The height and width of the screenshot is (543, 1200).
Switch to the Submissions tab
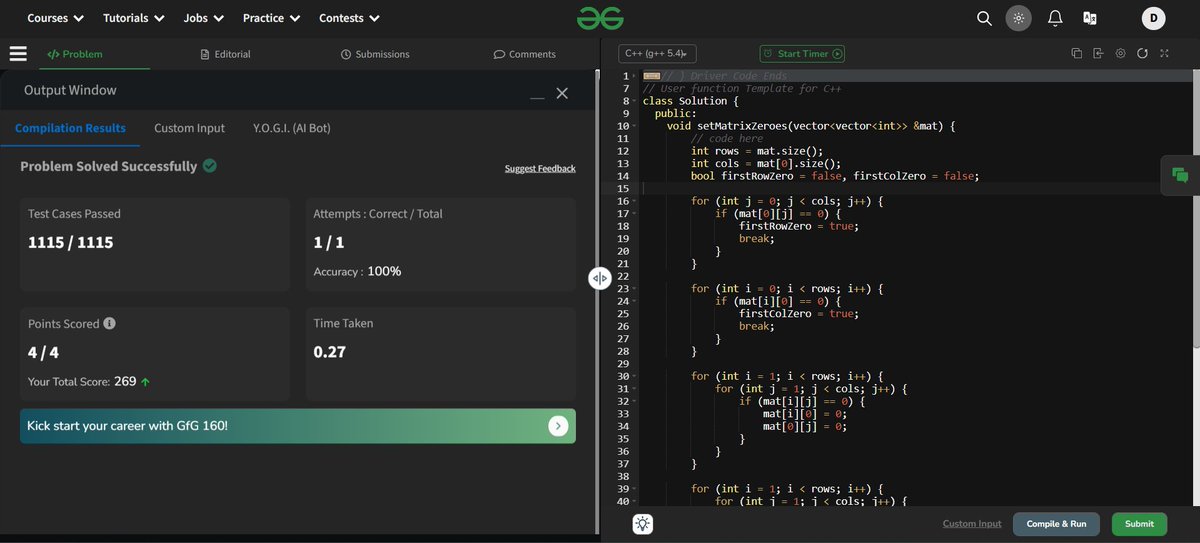[375, 54]
